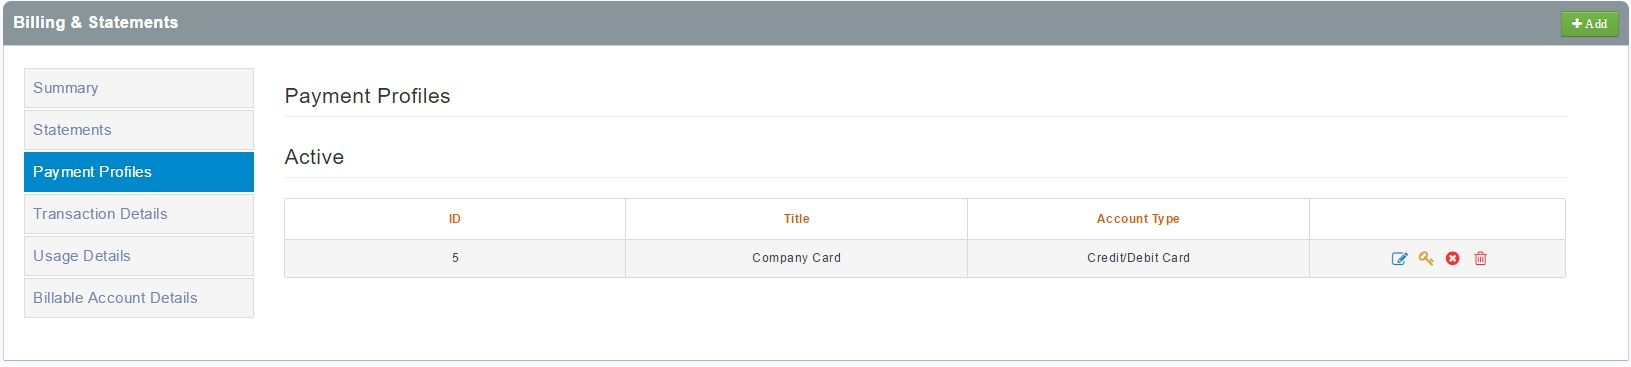Click the Active section heading

pos(314,157)
